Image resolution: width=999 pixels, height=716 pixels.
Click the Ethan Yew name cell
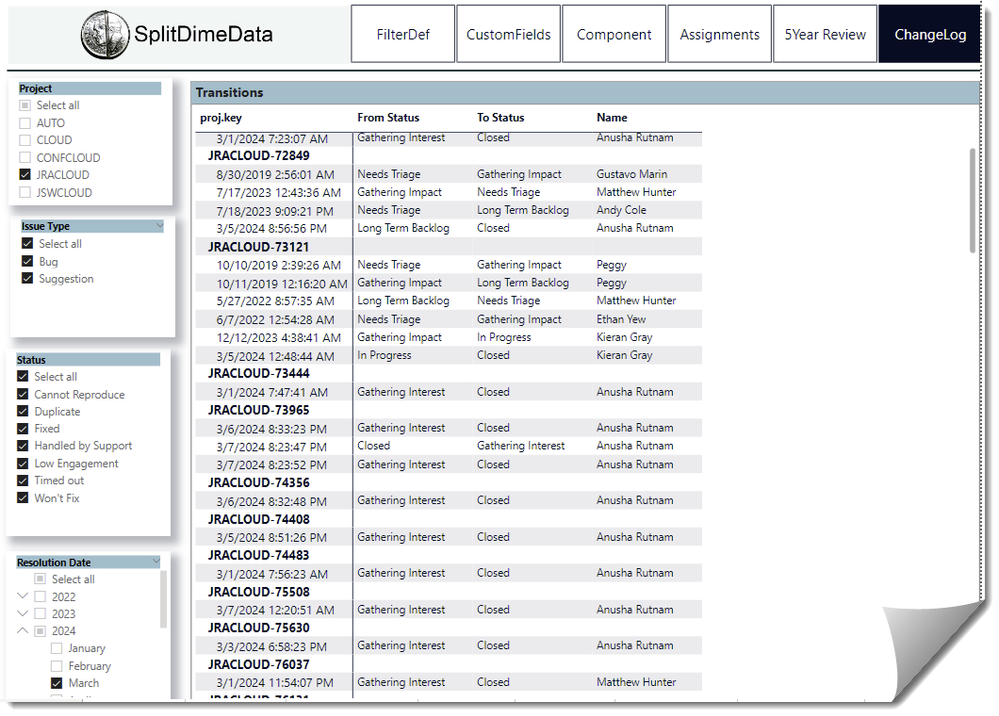(x=621, y=319)
